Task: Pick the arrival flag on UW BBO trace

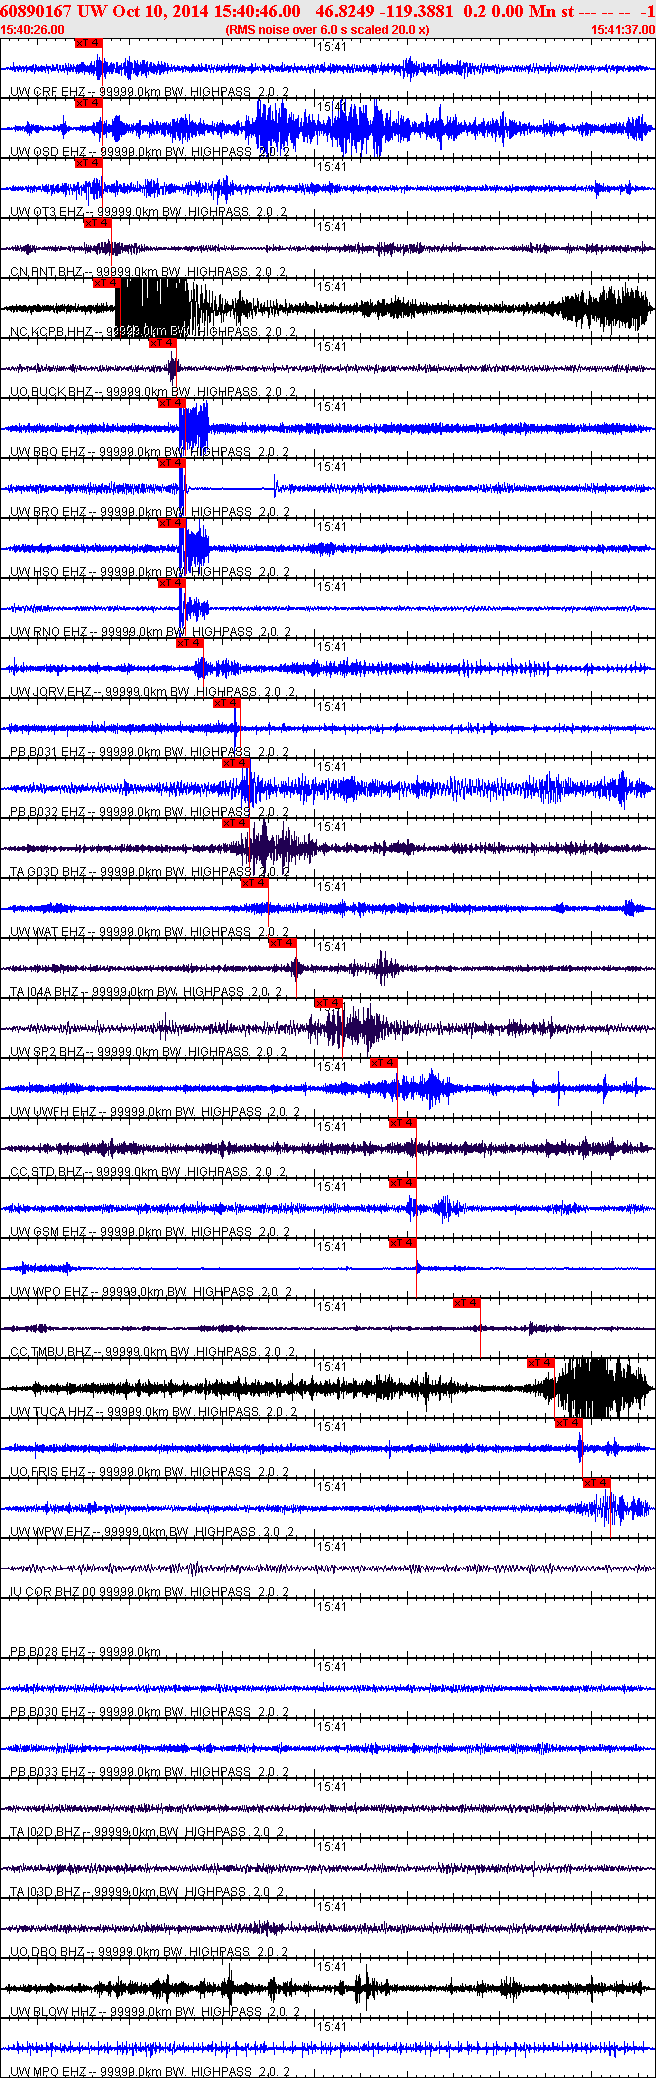Action: pos(172,403)
